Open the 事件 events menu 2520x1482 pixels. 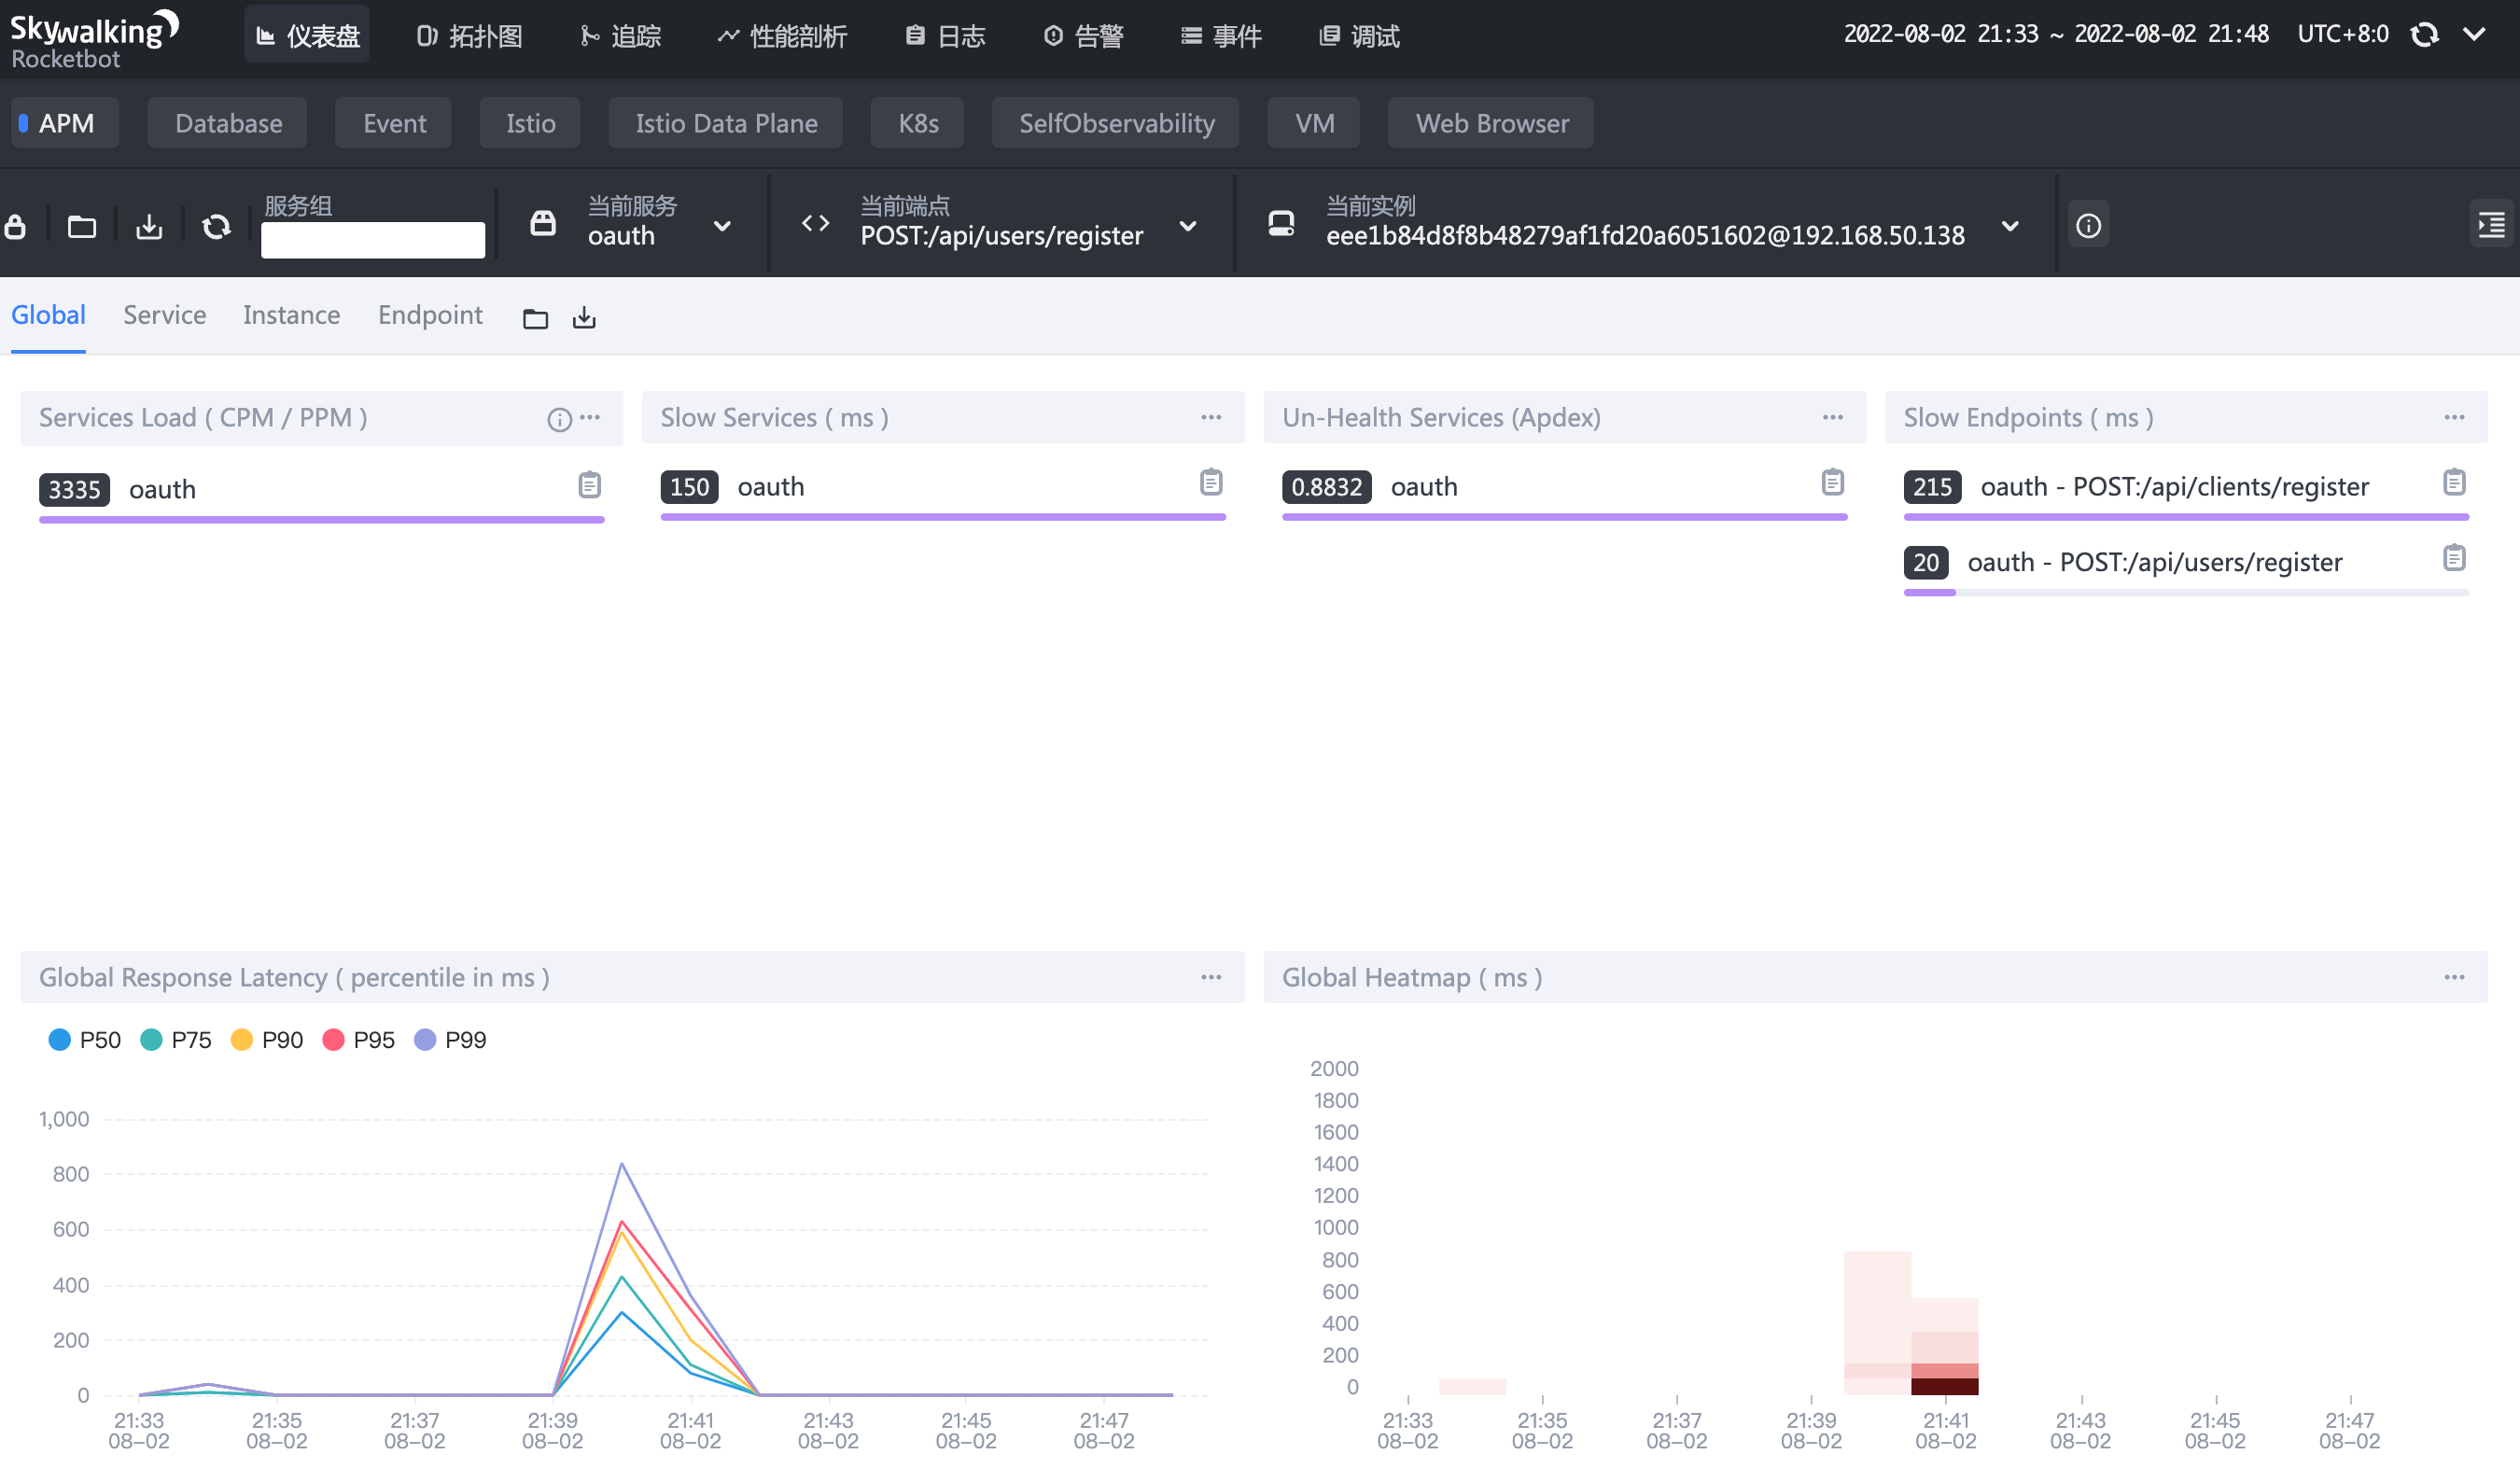coord(1221,36)
